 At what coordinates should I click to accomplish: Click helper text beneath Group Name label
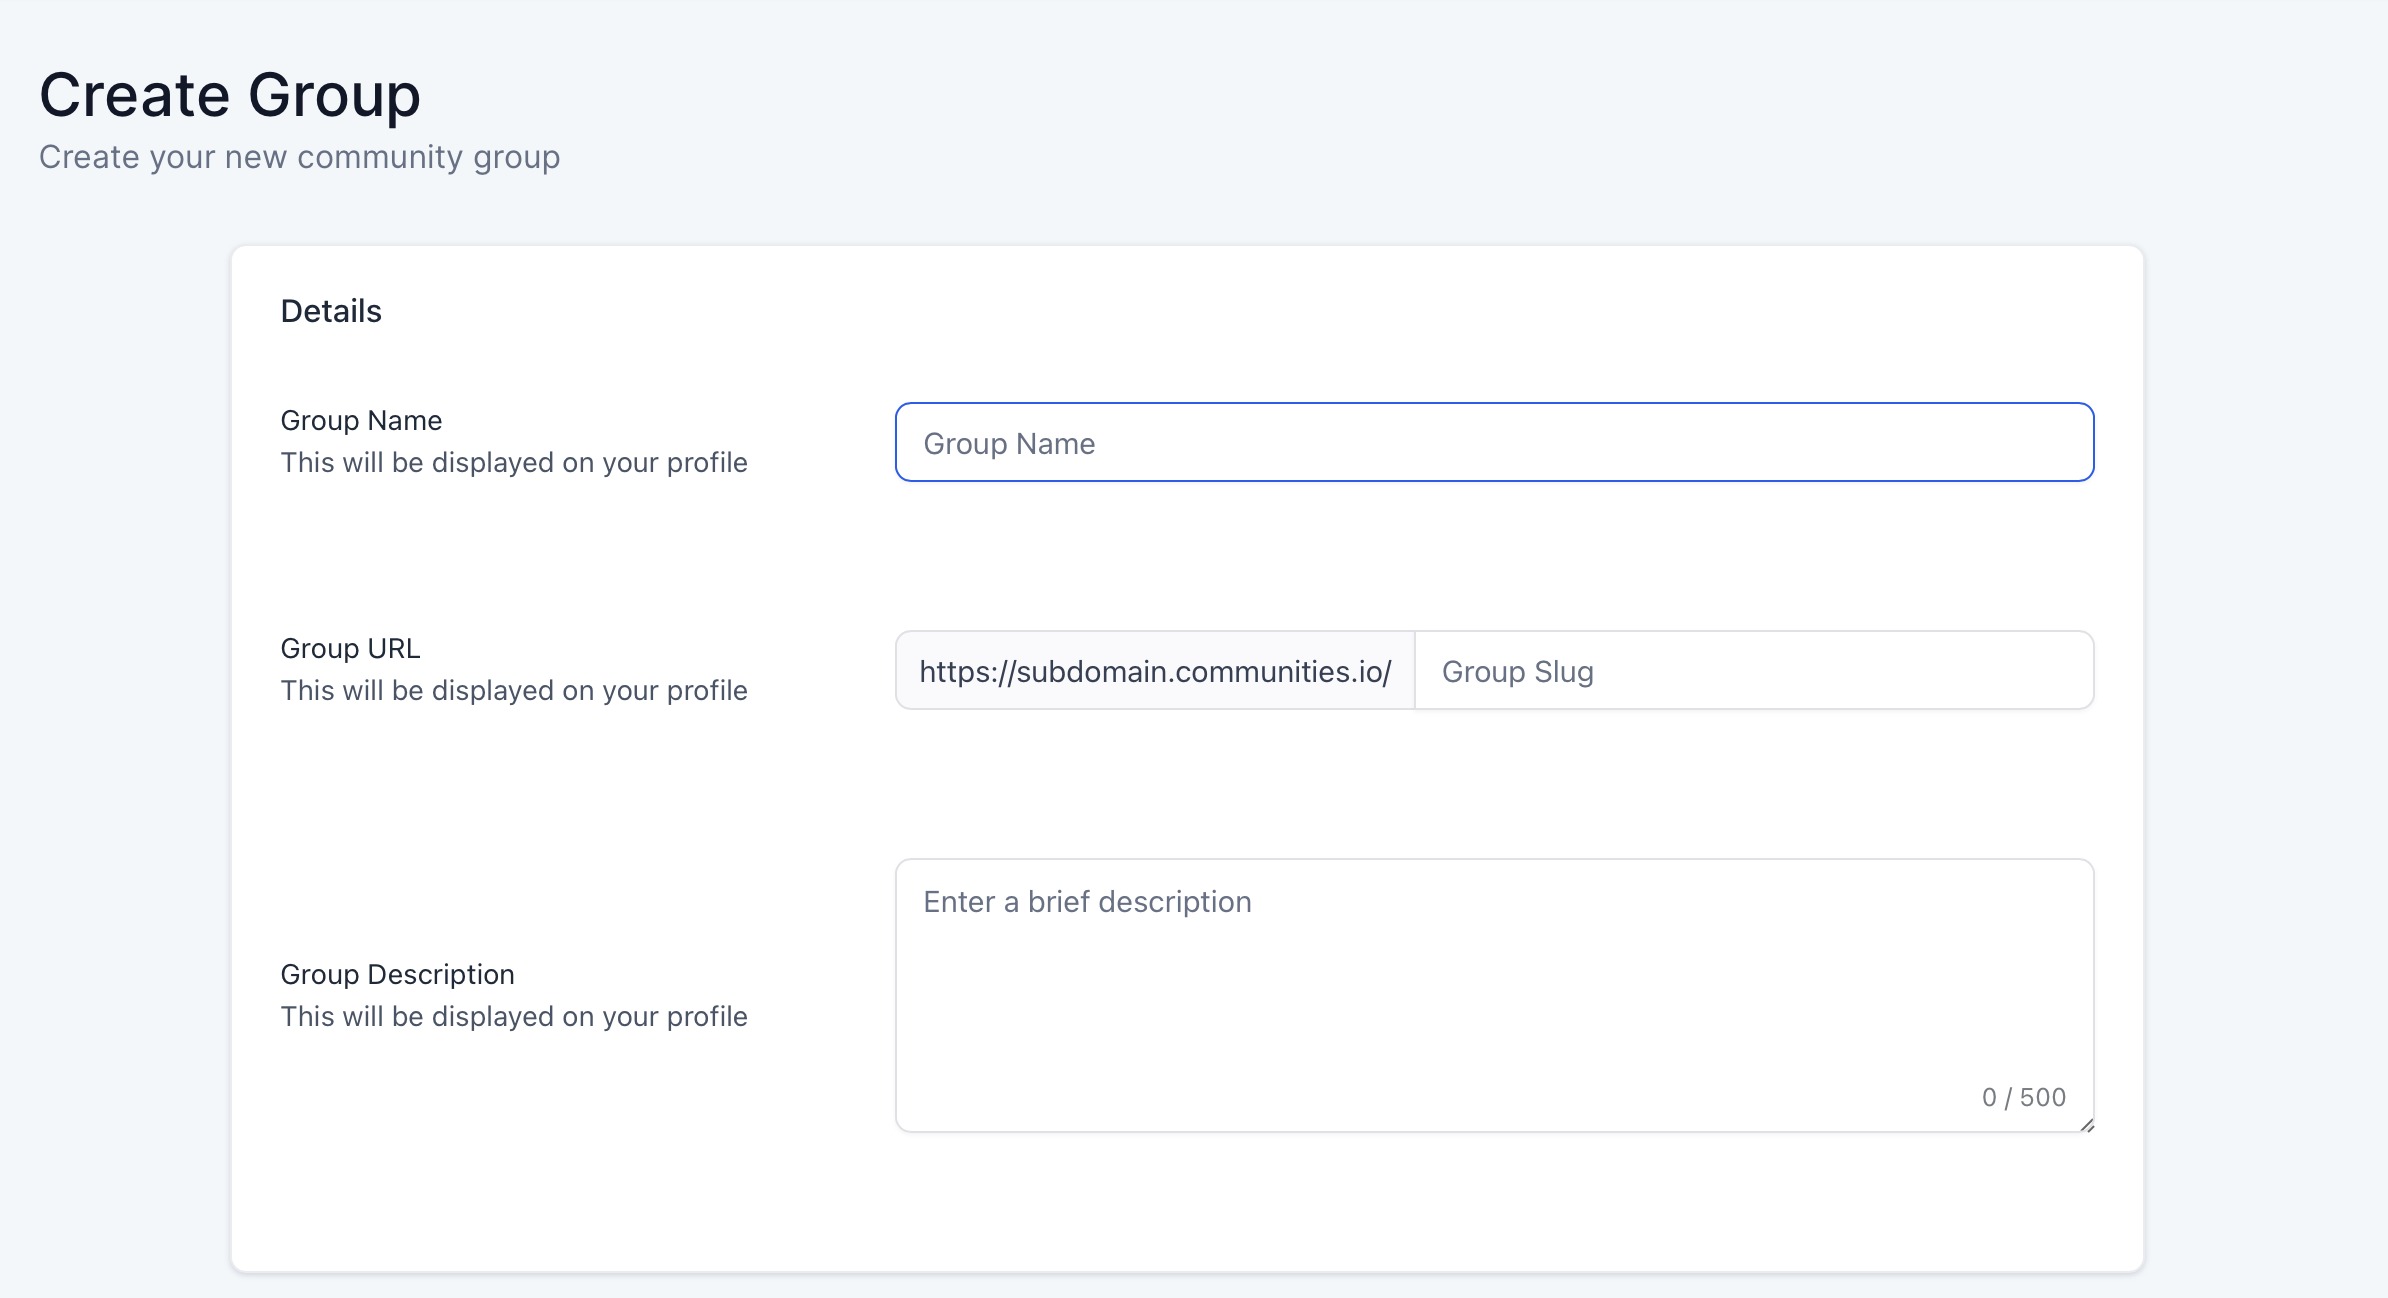514,462
